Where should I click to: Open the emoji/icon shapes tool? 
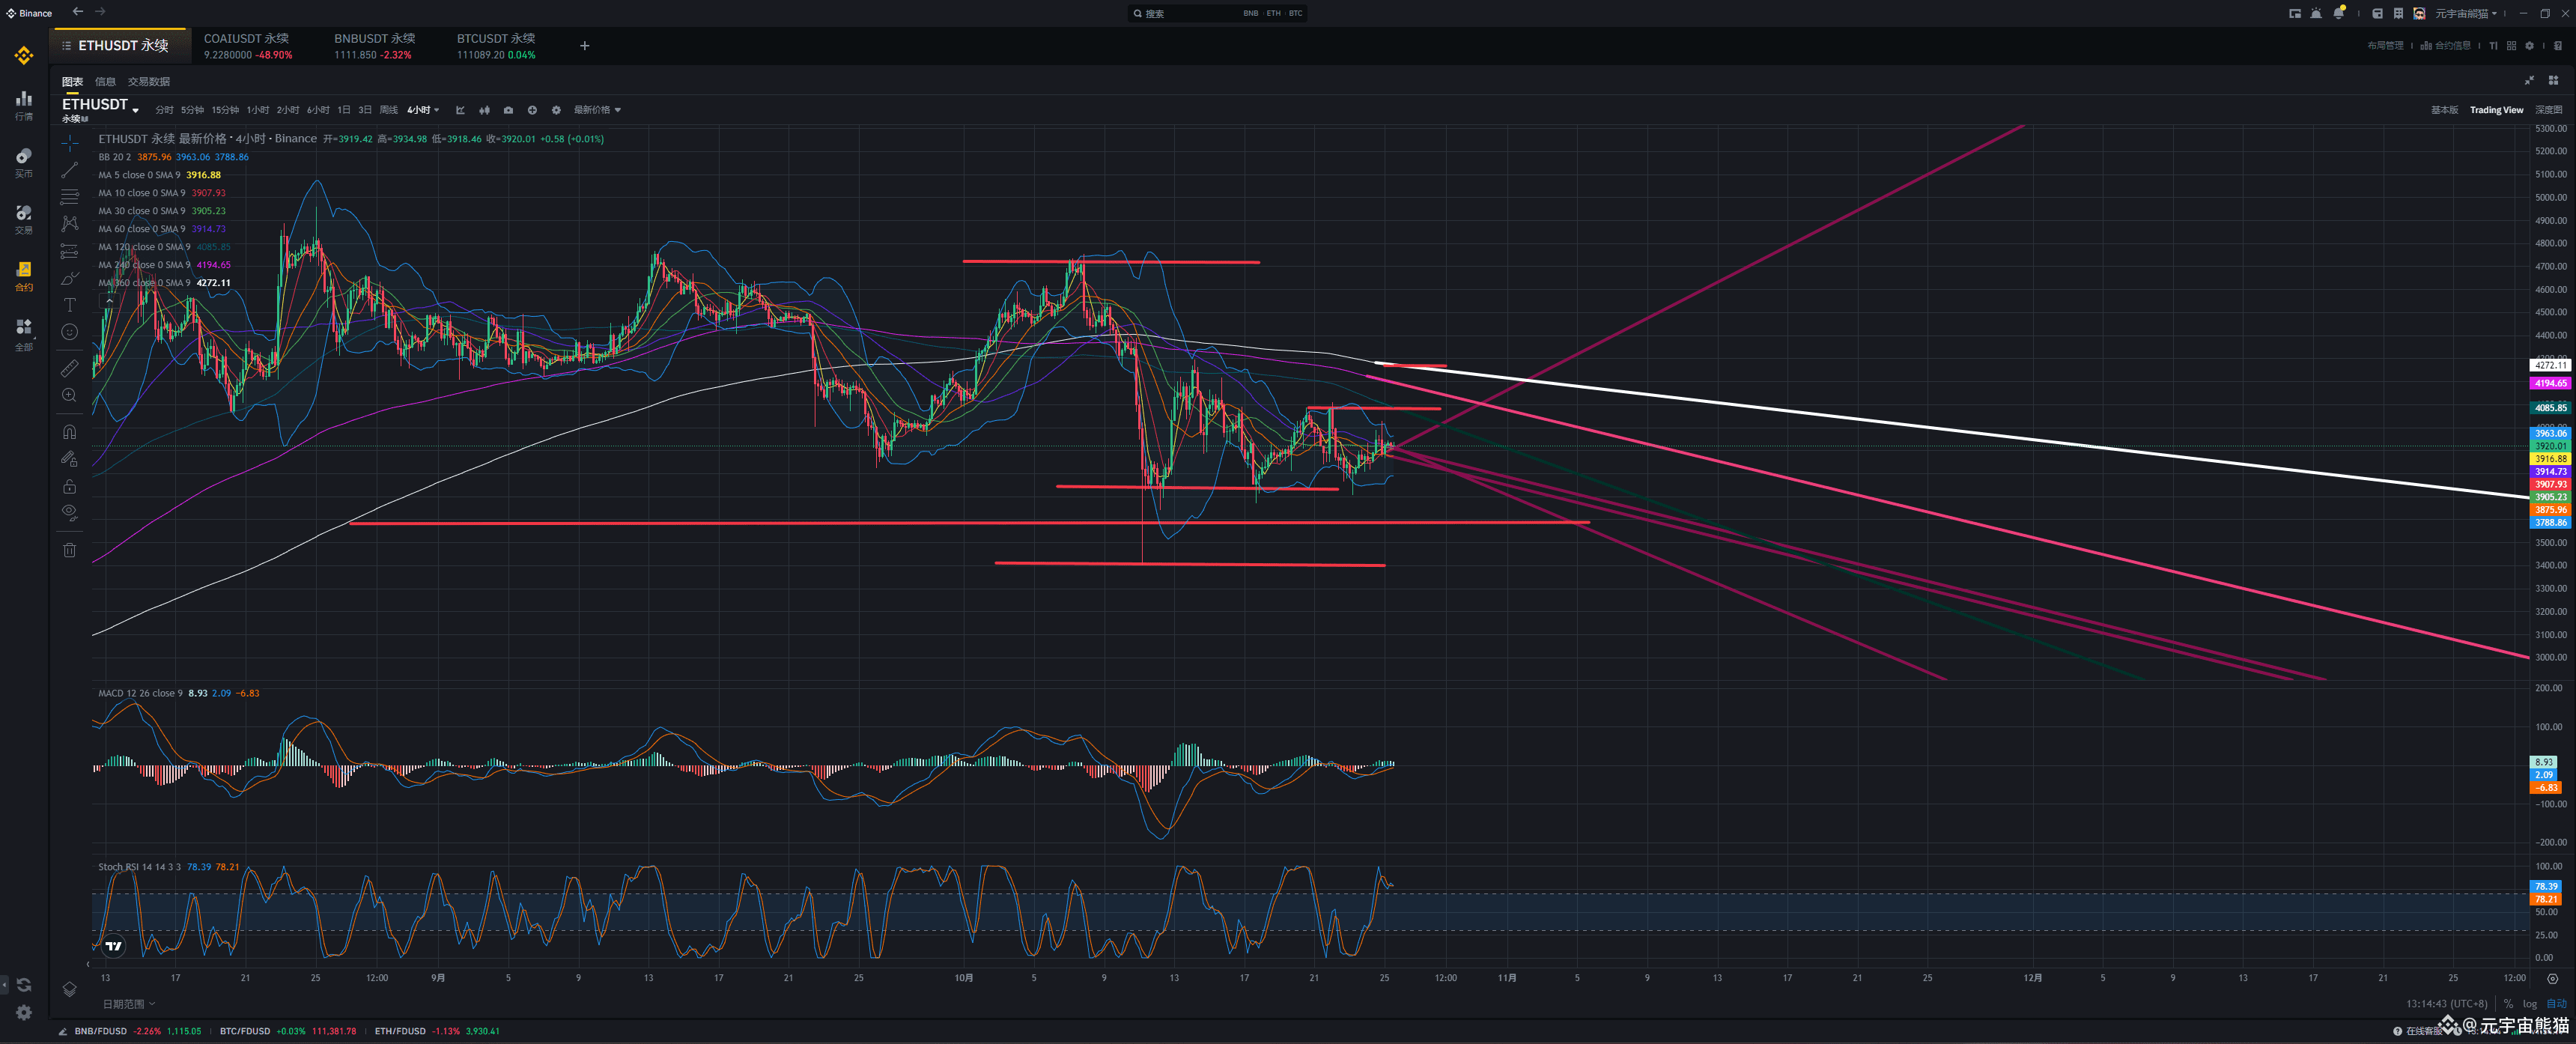69,332
